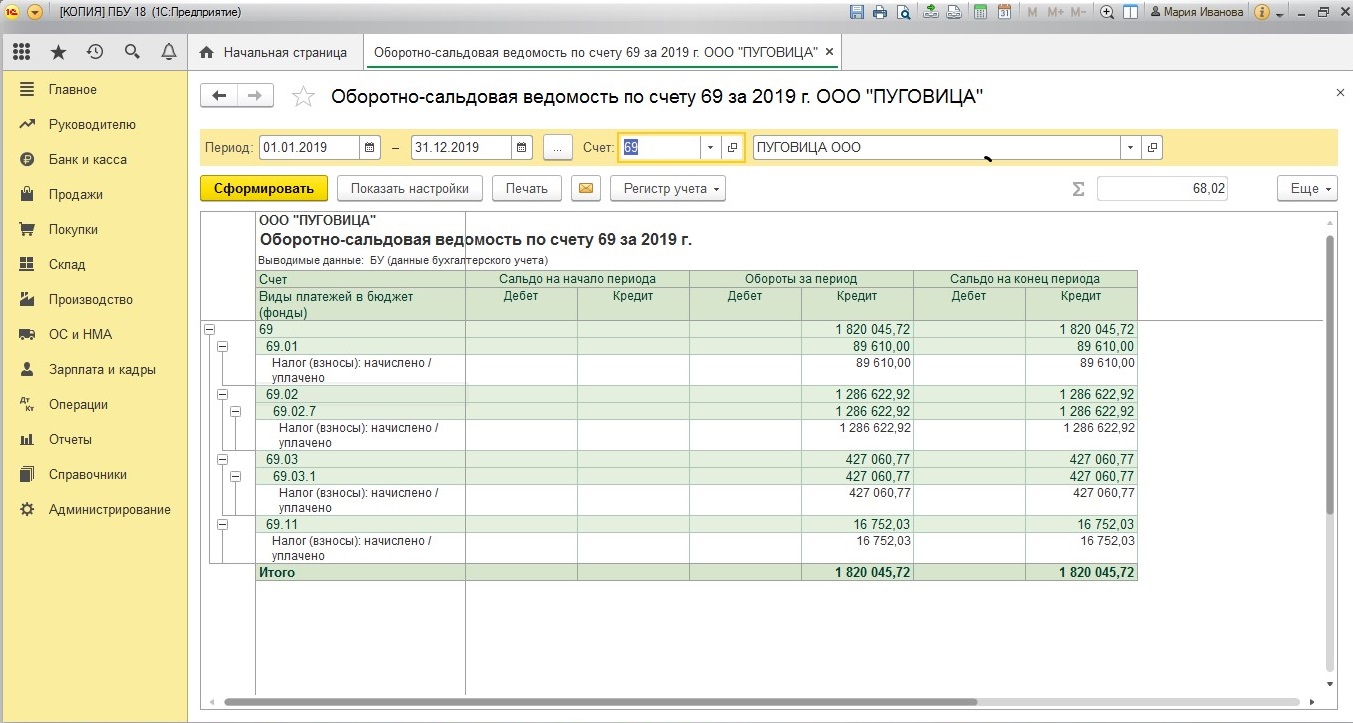Click the Print icon in title bar
Image resolution: width=1353 pixels, height=723 pixels.
coord(880,13)
